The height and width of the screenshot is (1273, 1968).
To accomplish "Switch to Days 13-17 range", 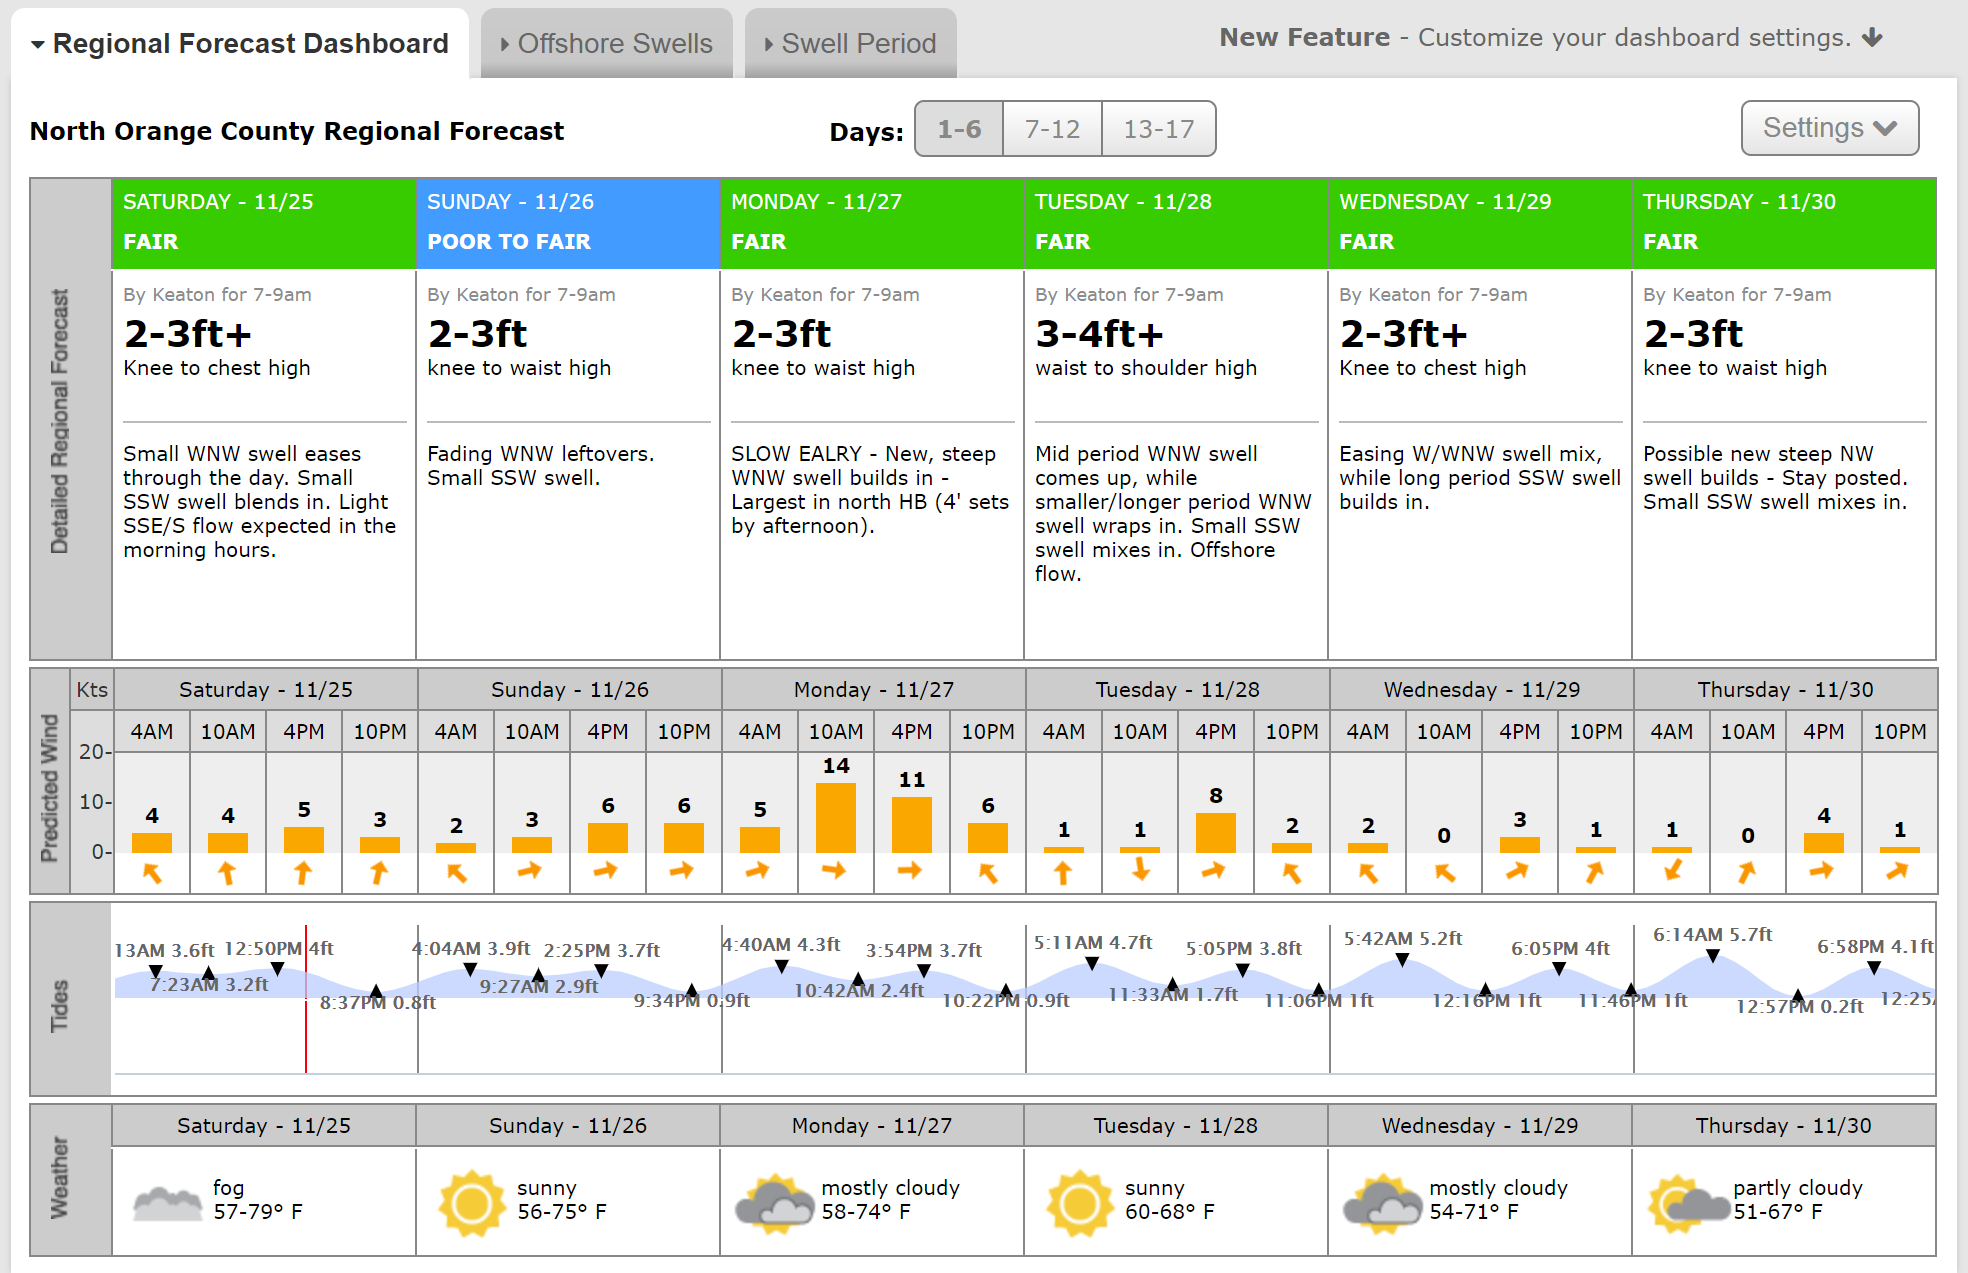I will [1158, 129].
